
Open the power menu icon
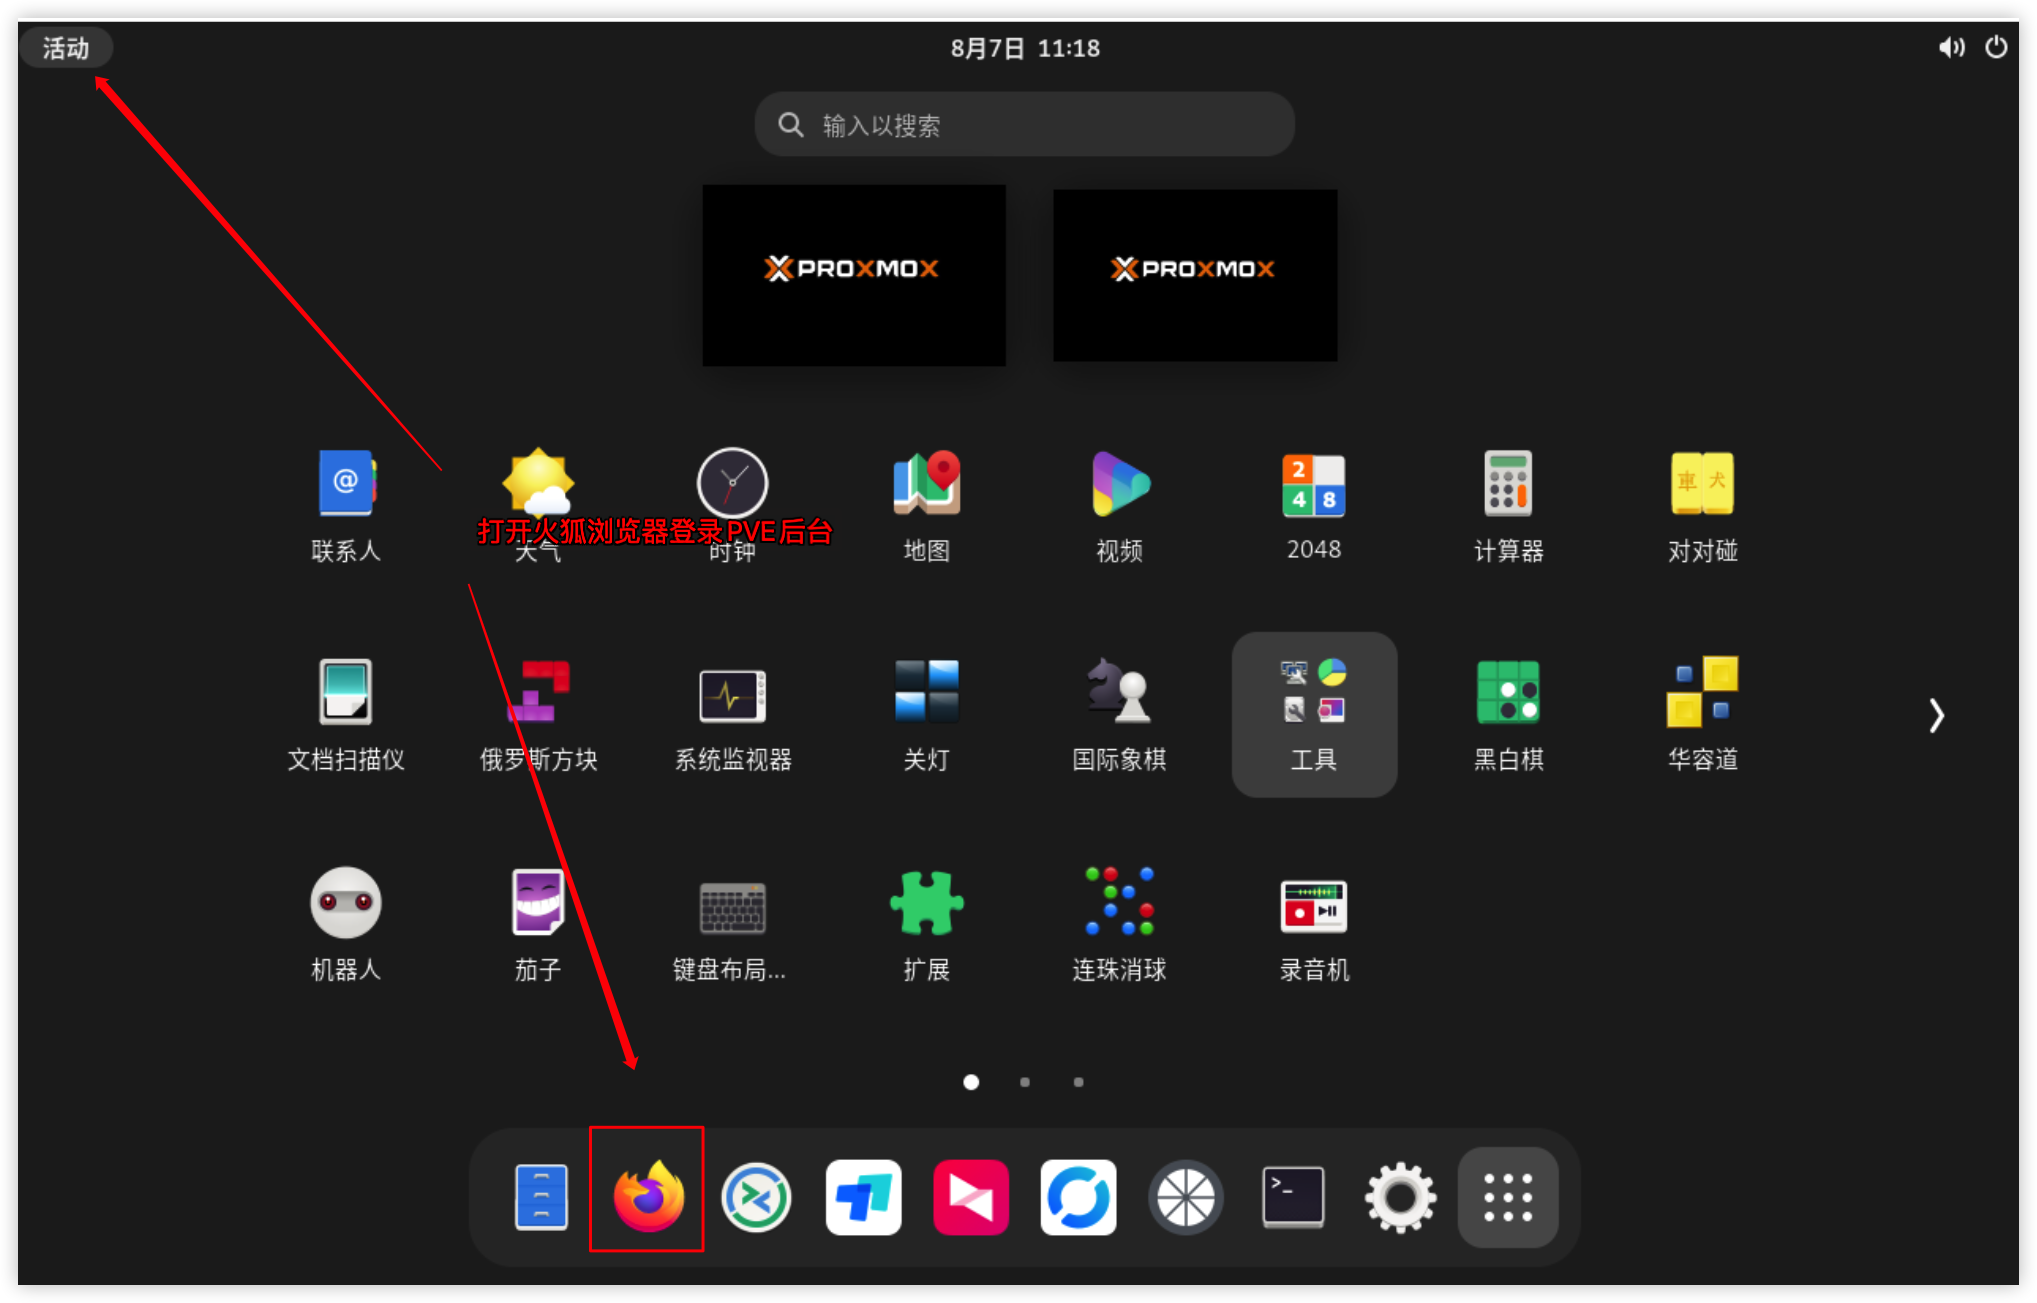[x=1996, y=48]
